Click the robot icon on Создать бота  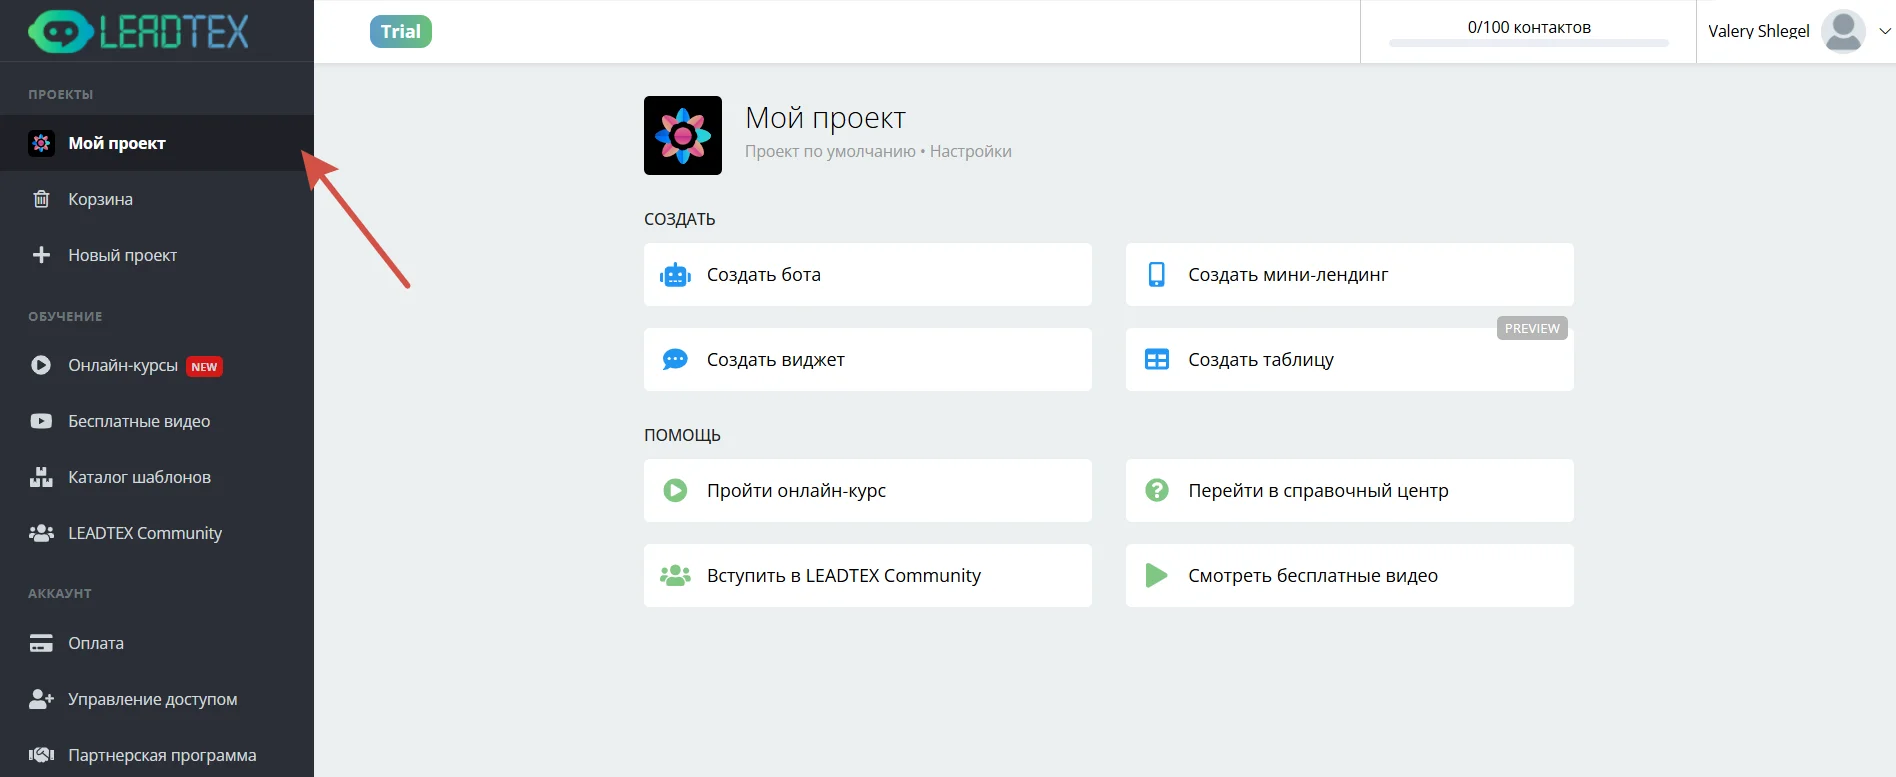[x=675, y=274]
